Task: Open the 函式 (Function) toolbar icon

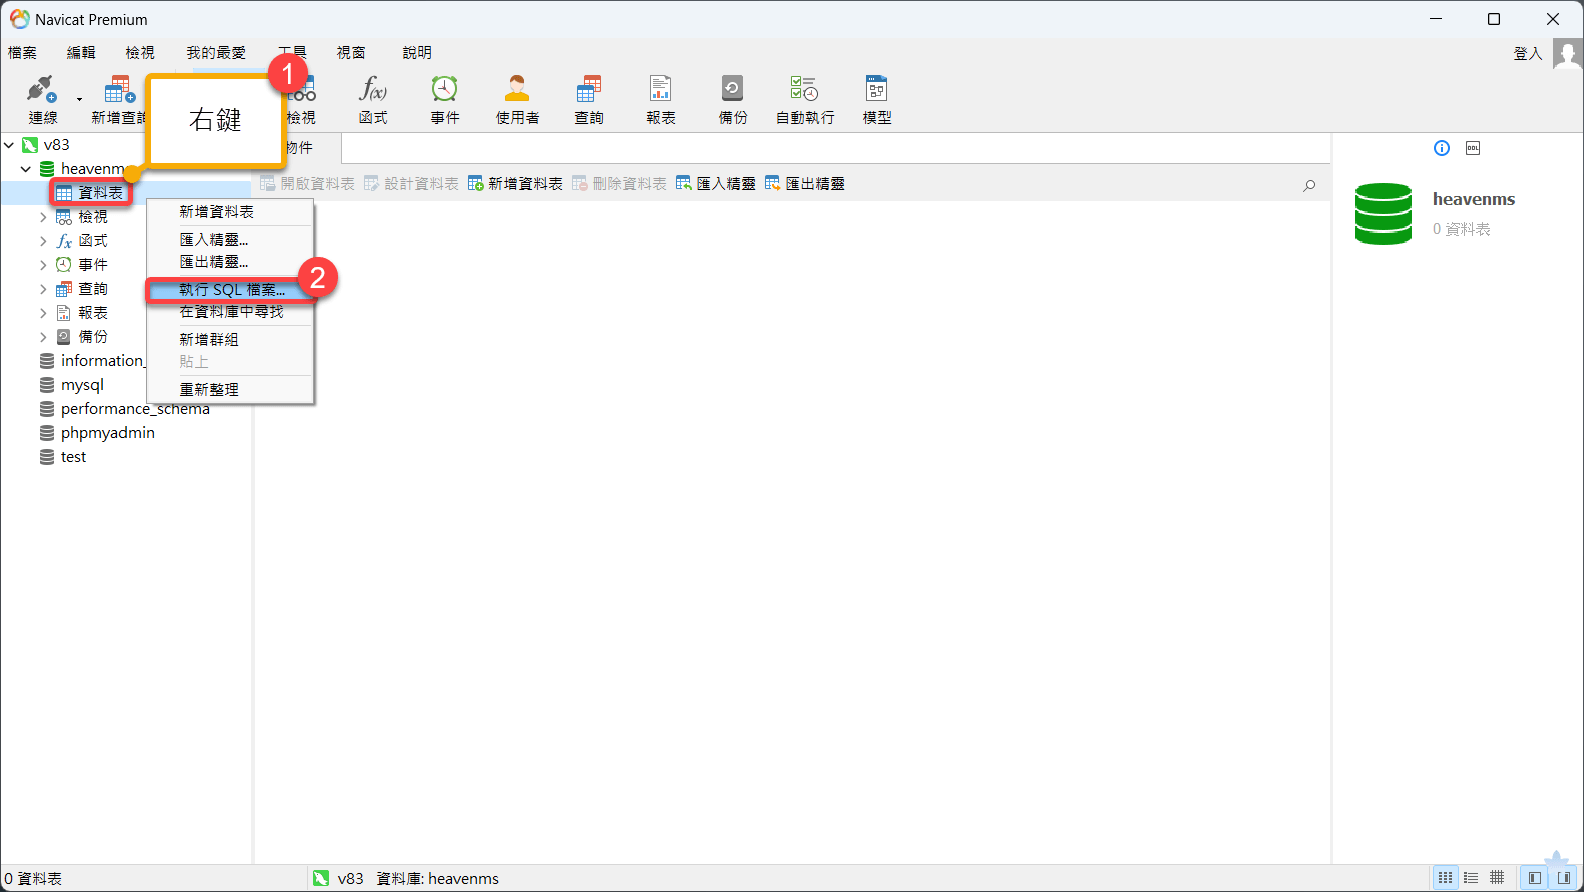Action: click(373, 99)
